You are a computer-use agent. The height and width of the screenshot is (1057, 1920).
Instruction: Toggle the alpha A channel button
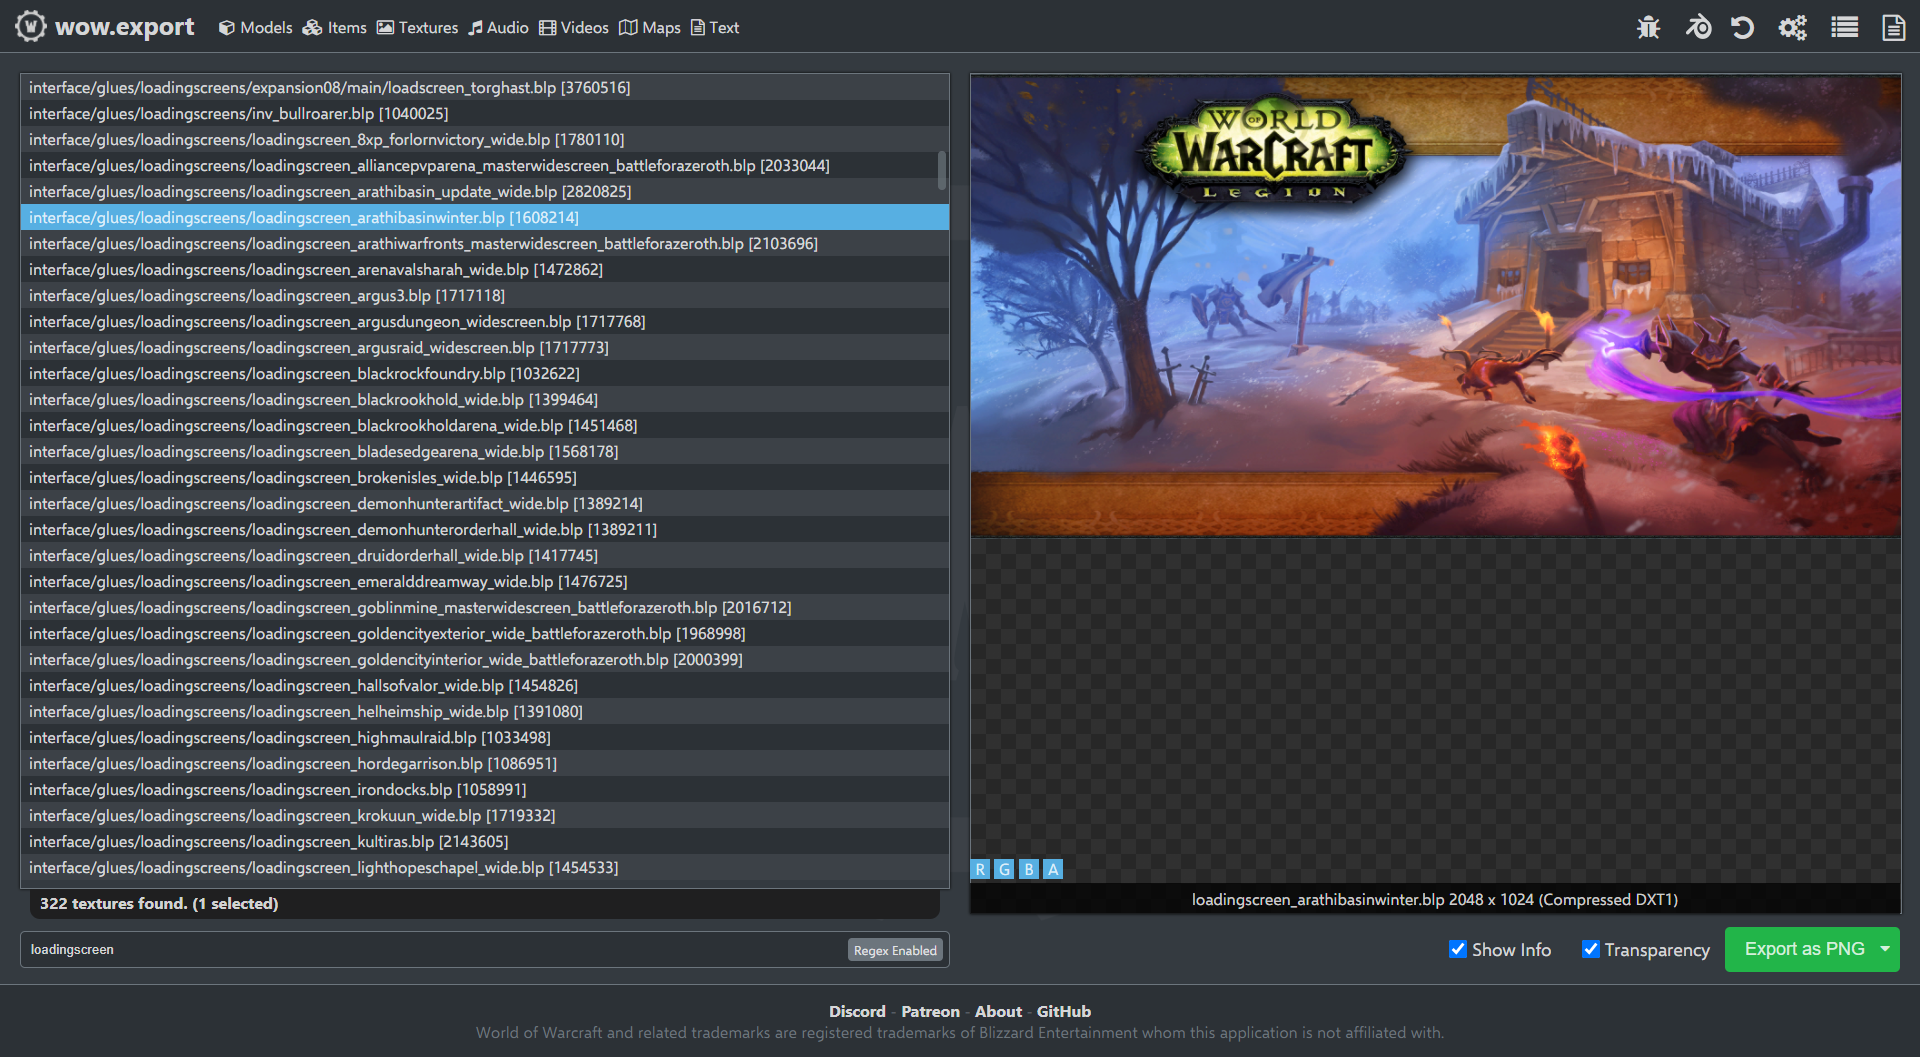click(x=1053, y=869)
